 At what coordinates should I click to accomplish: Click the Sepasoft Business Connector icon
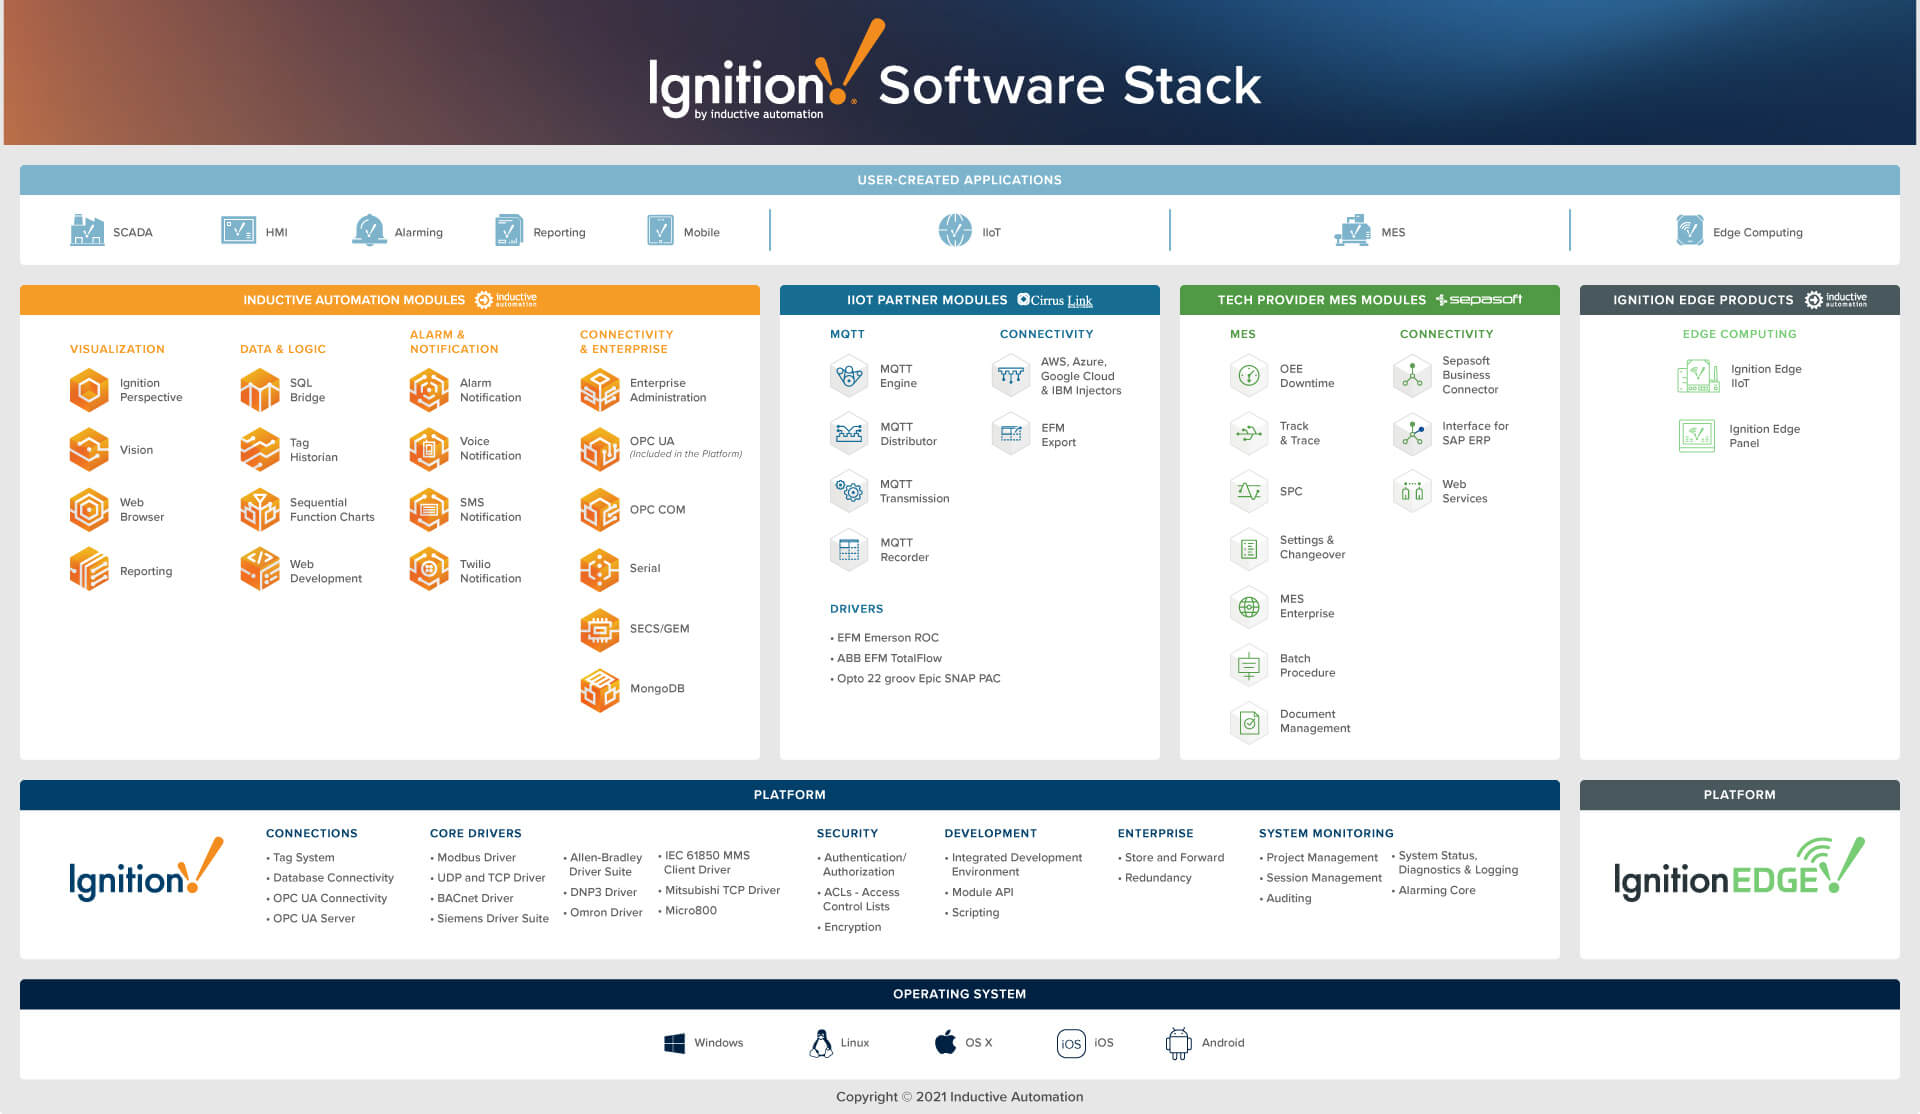(x=1412, y=375)
